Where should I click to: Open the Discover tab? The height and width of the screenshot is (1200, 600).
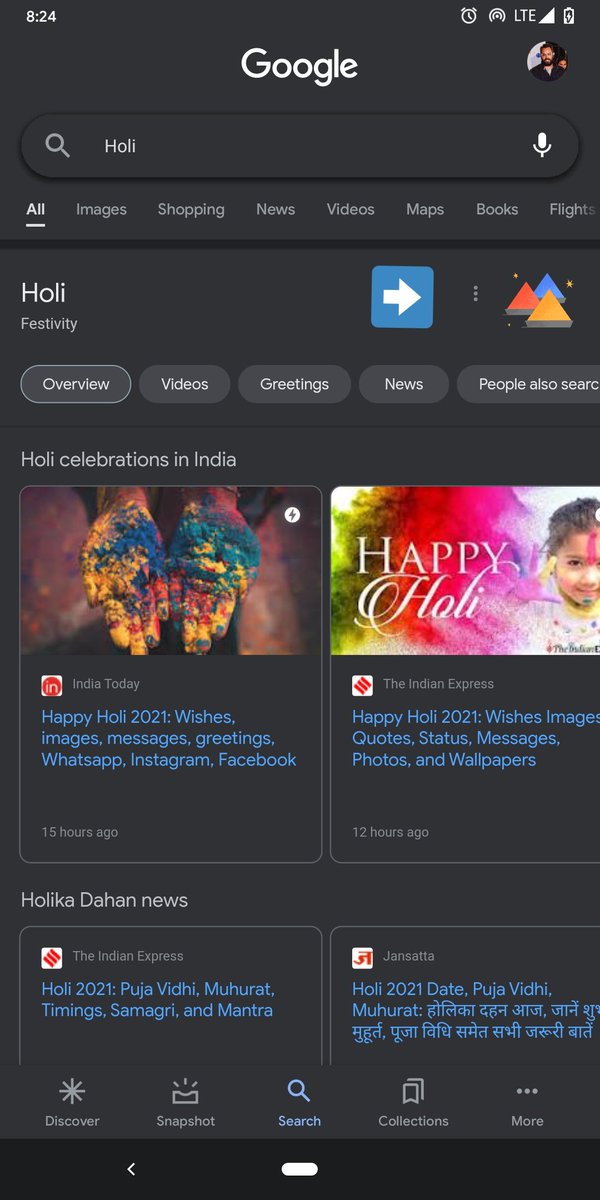[72, 1104]
